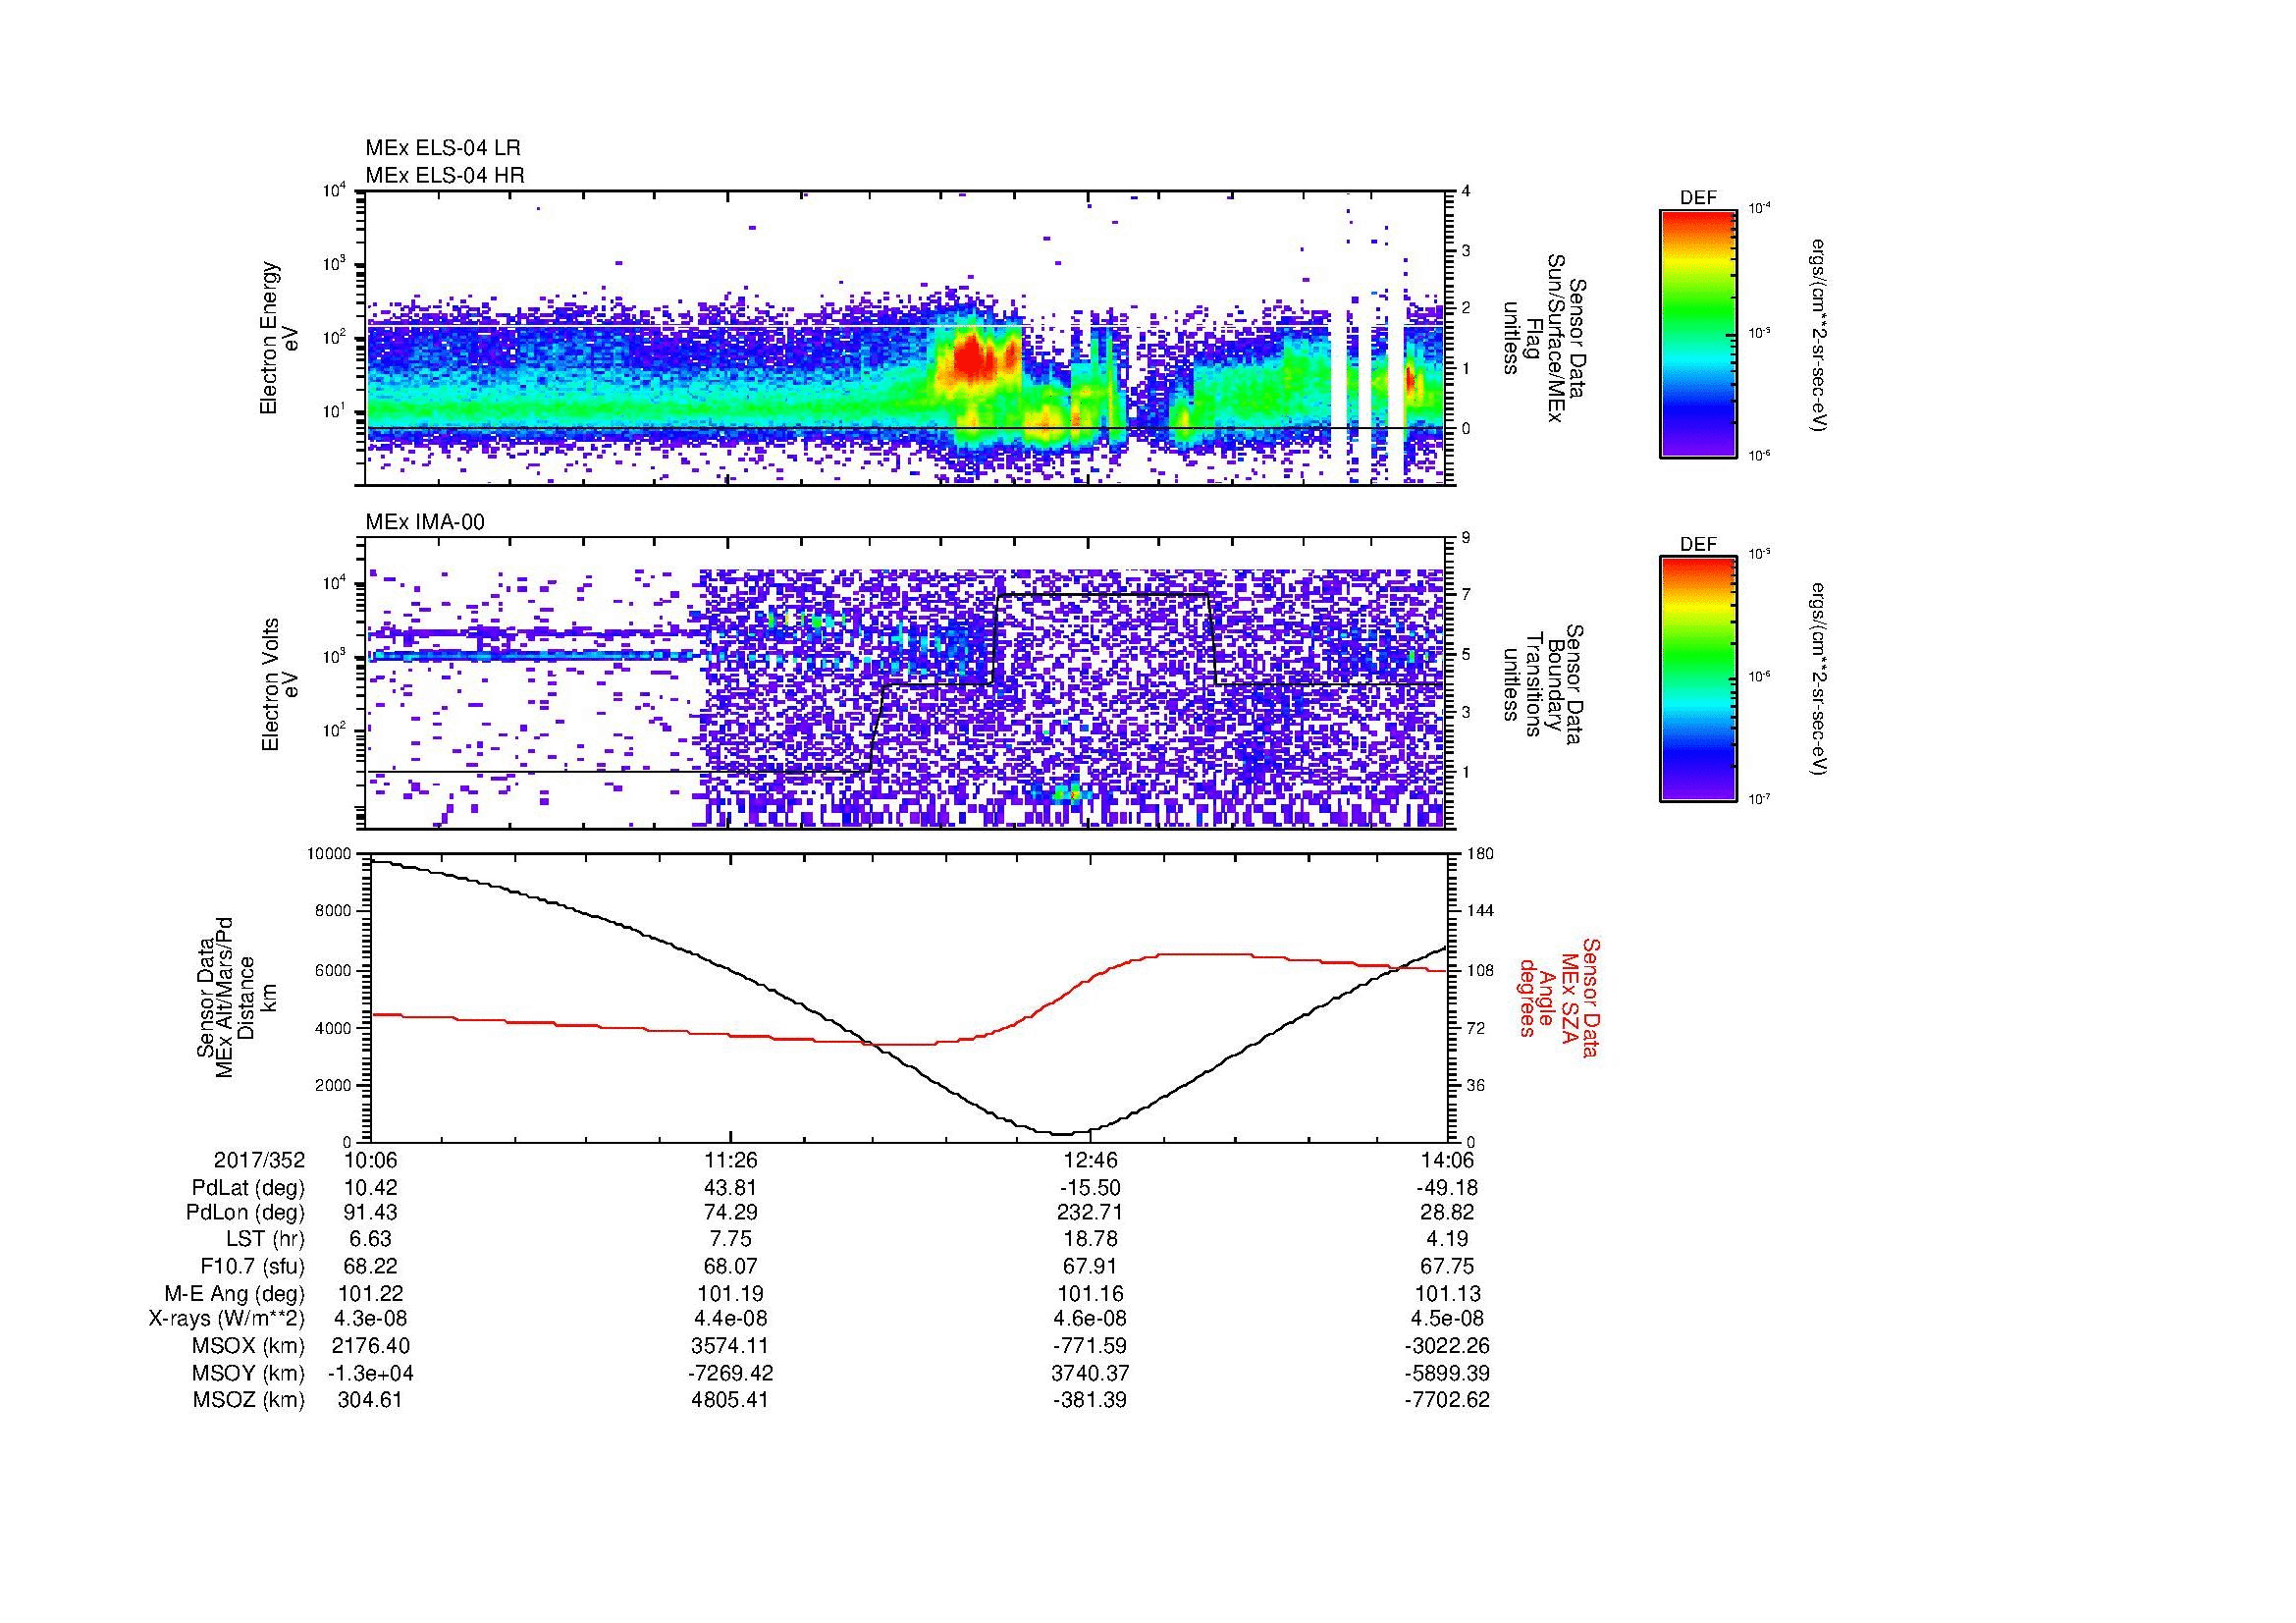Click the time tick '12:46'

tap(1091, 1160)
